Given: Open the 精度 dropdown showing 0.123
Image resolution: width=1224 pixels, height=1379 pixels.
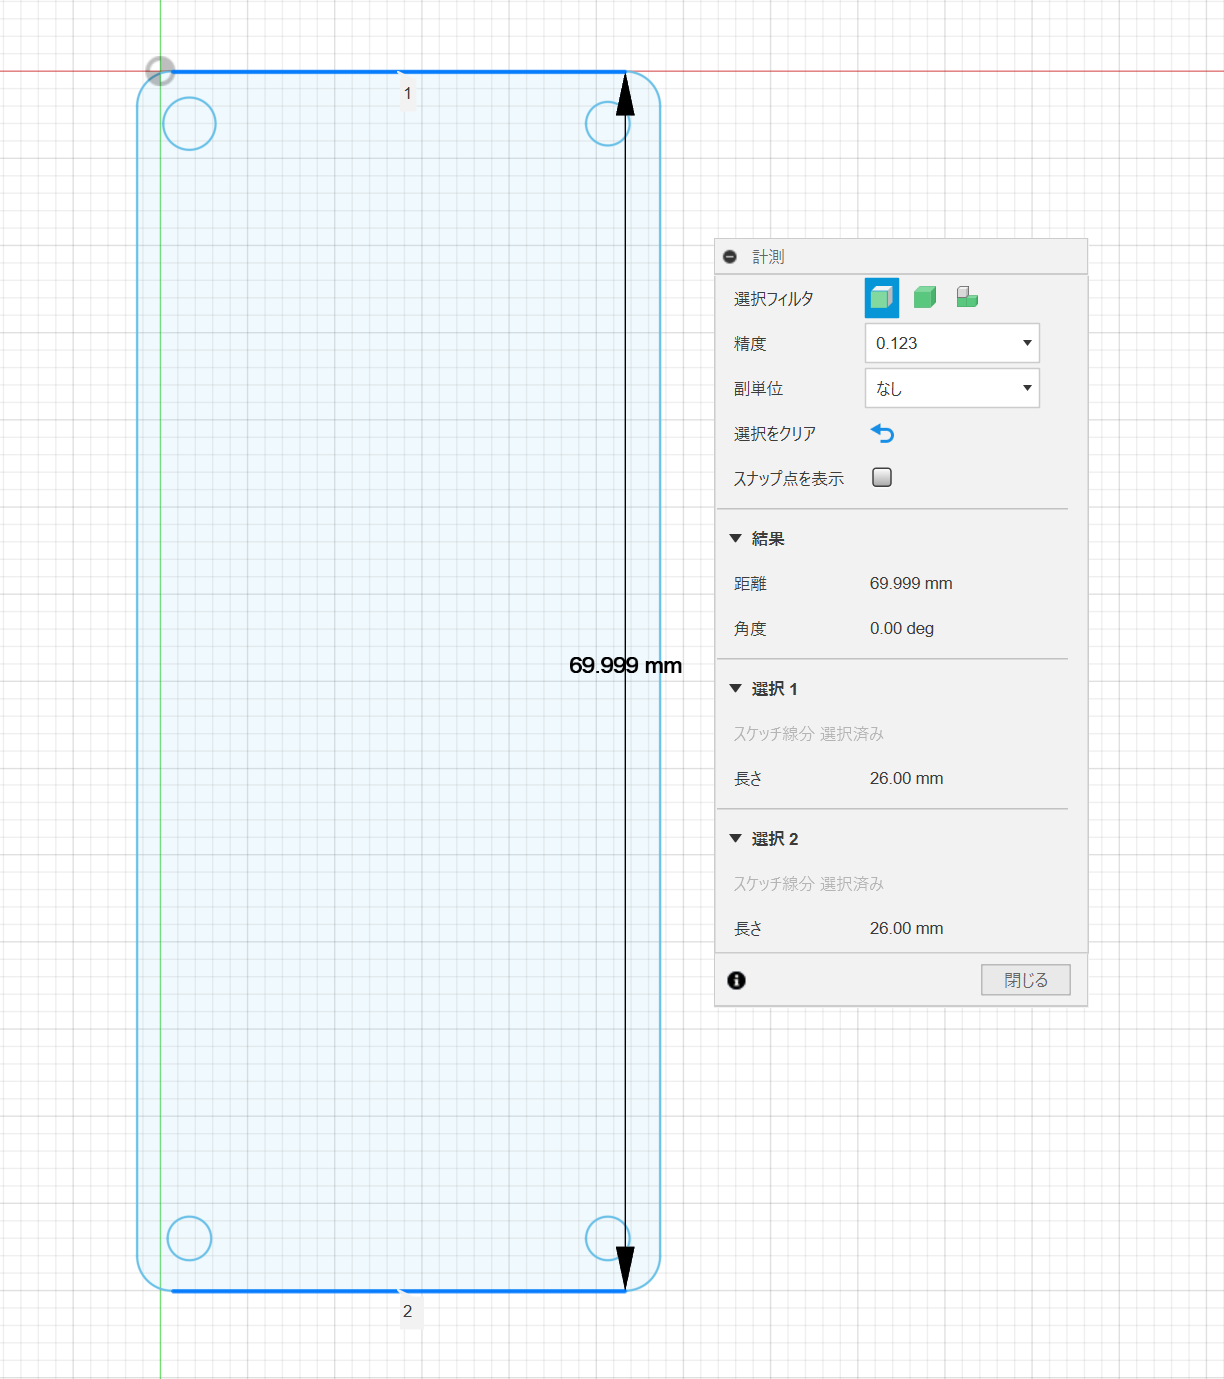Looking at the screenshot, I should (951, 343).
